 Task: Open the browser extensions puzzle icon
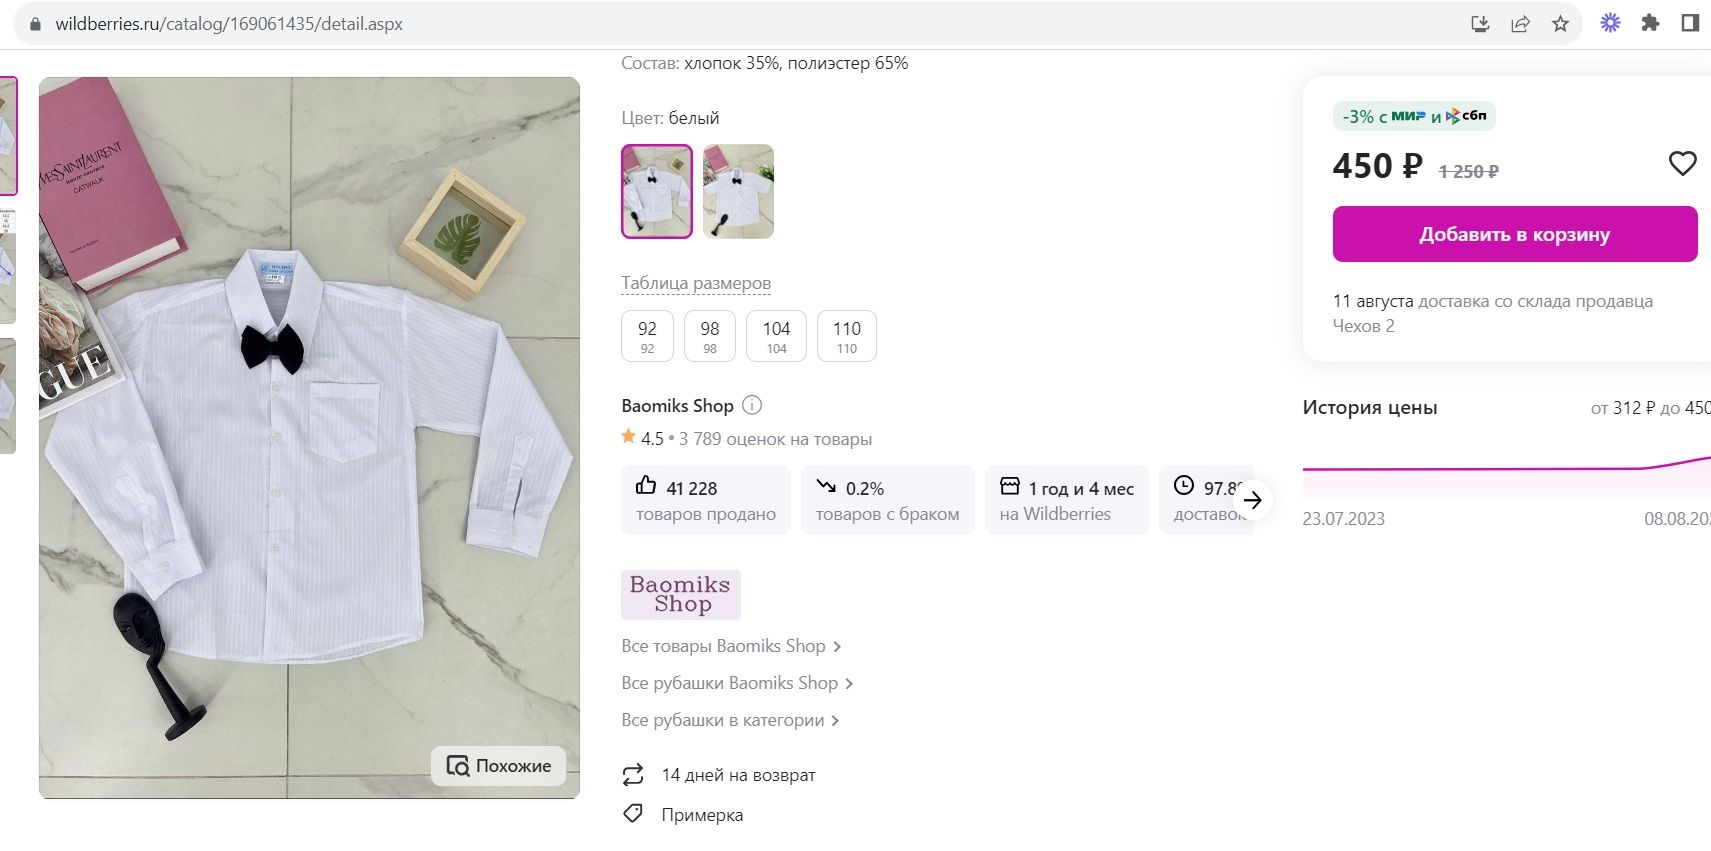[x=1650, y=23]
